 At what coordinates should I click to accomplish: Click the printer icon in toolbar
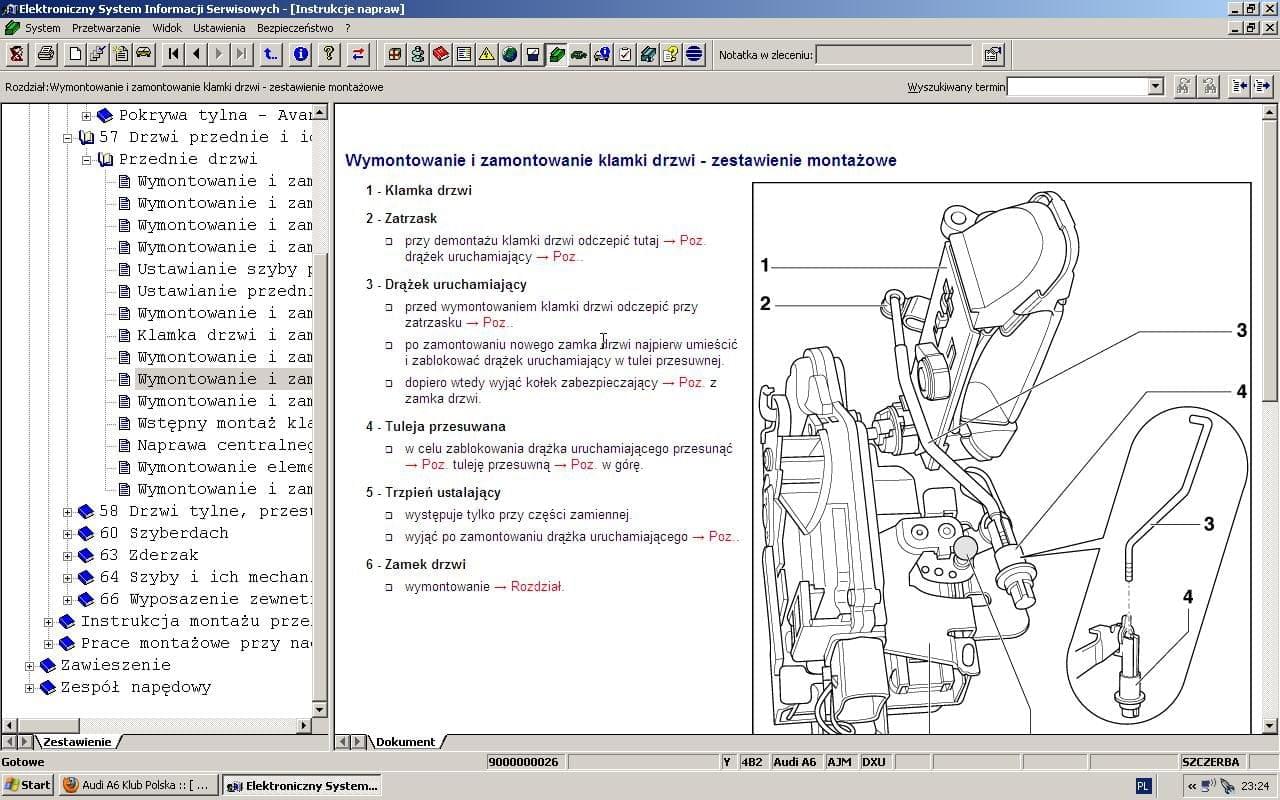(x=46, y=54)
